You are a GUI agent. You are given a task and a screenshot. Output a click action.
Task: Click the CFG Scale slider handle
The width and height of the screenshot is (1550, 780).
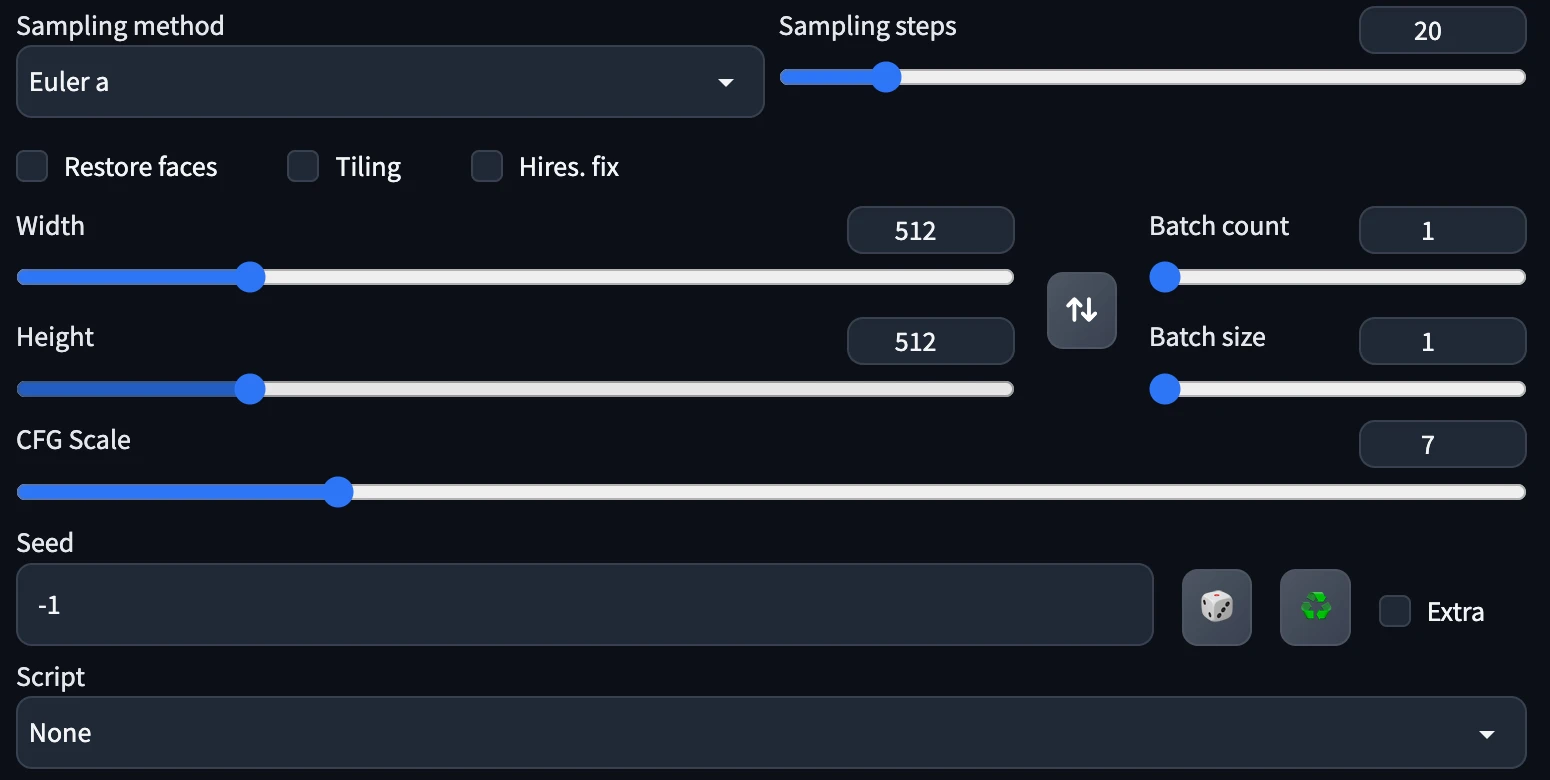point(339,492)
